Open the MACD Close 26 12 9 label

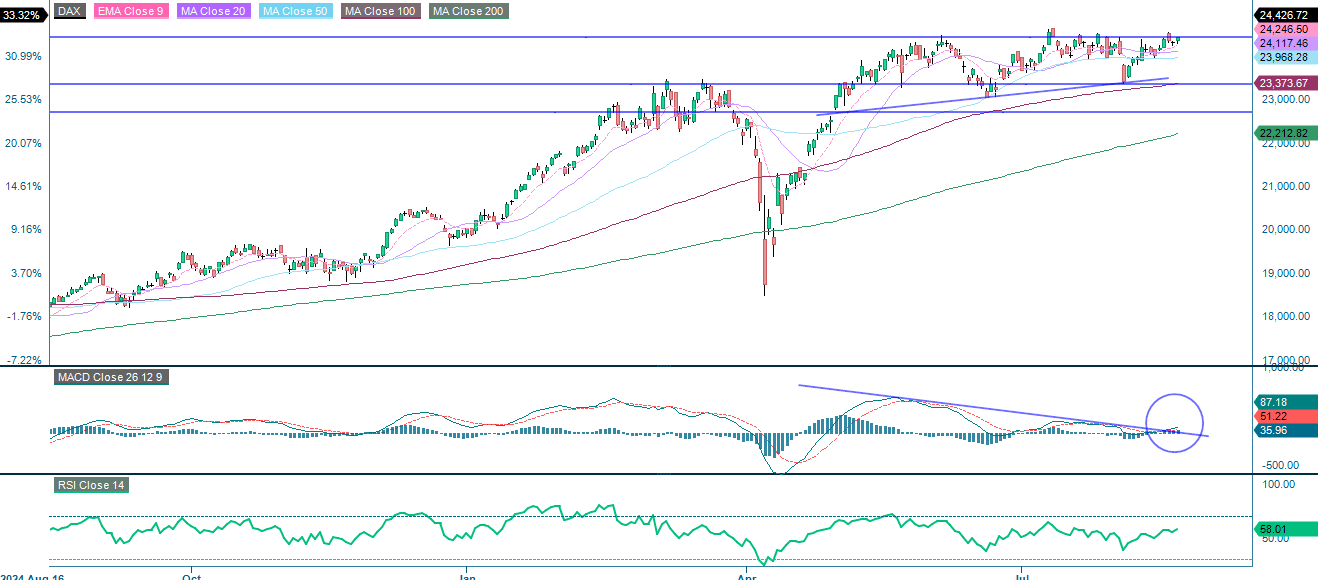coord(112,378)
